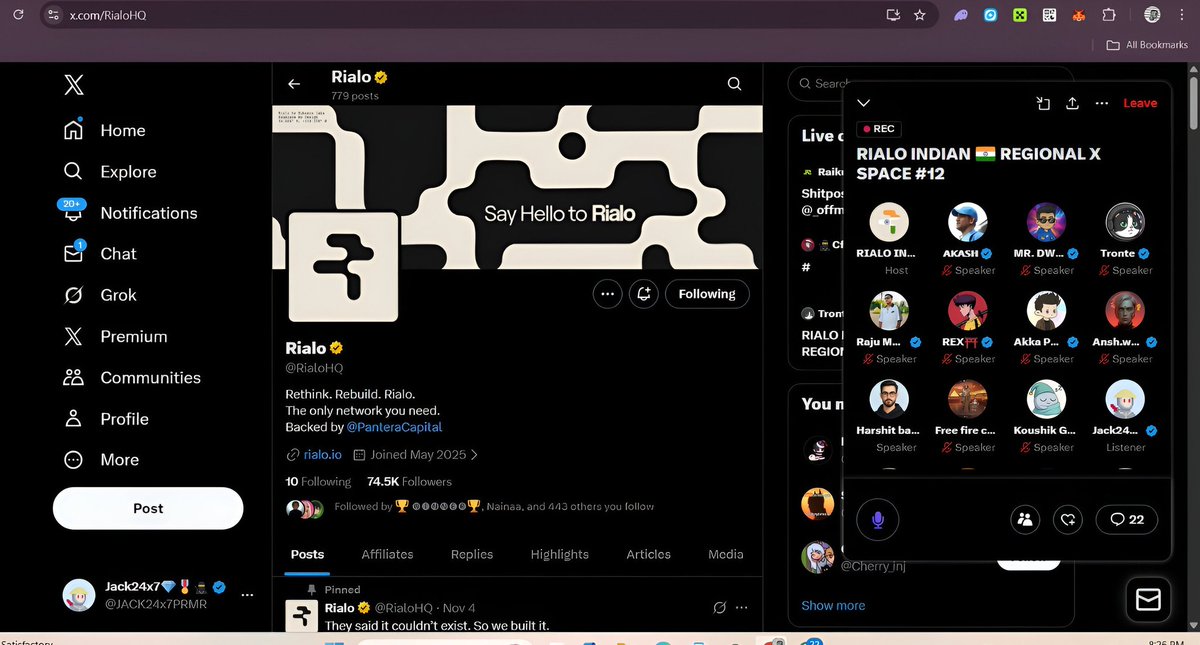1200x645 pixels.
Task: Select speaker Akka P avatar
Action: 1047,311
